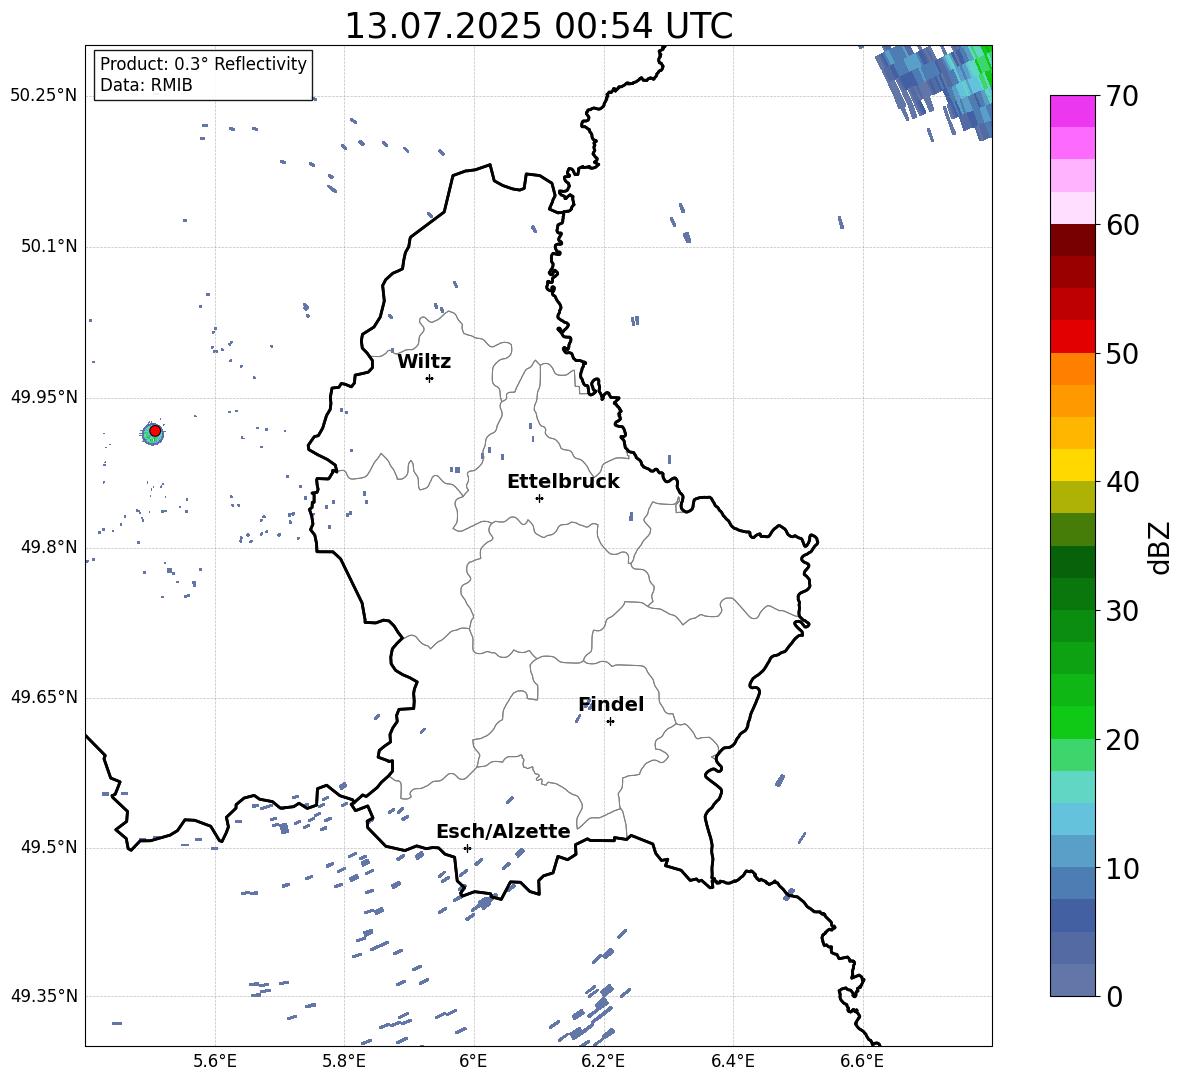Viewport: 1184px width, 1081px height.
Task: Click the 20 tick on the colorbar
Action: pyautogui.click(x=1122, y=740)
